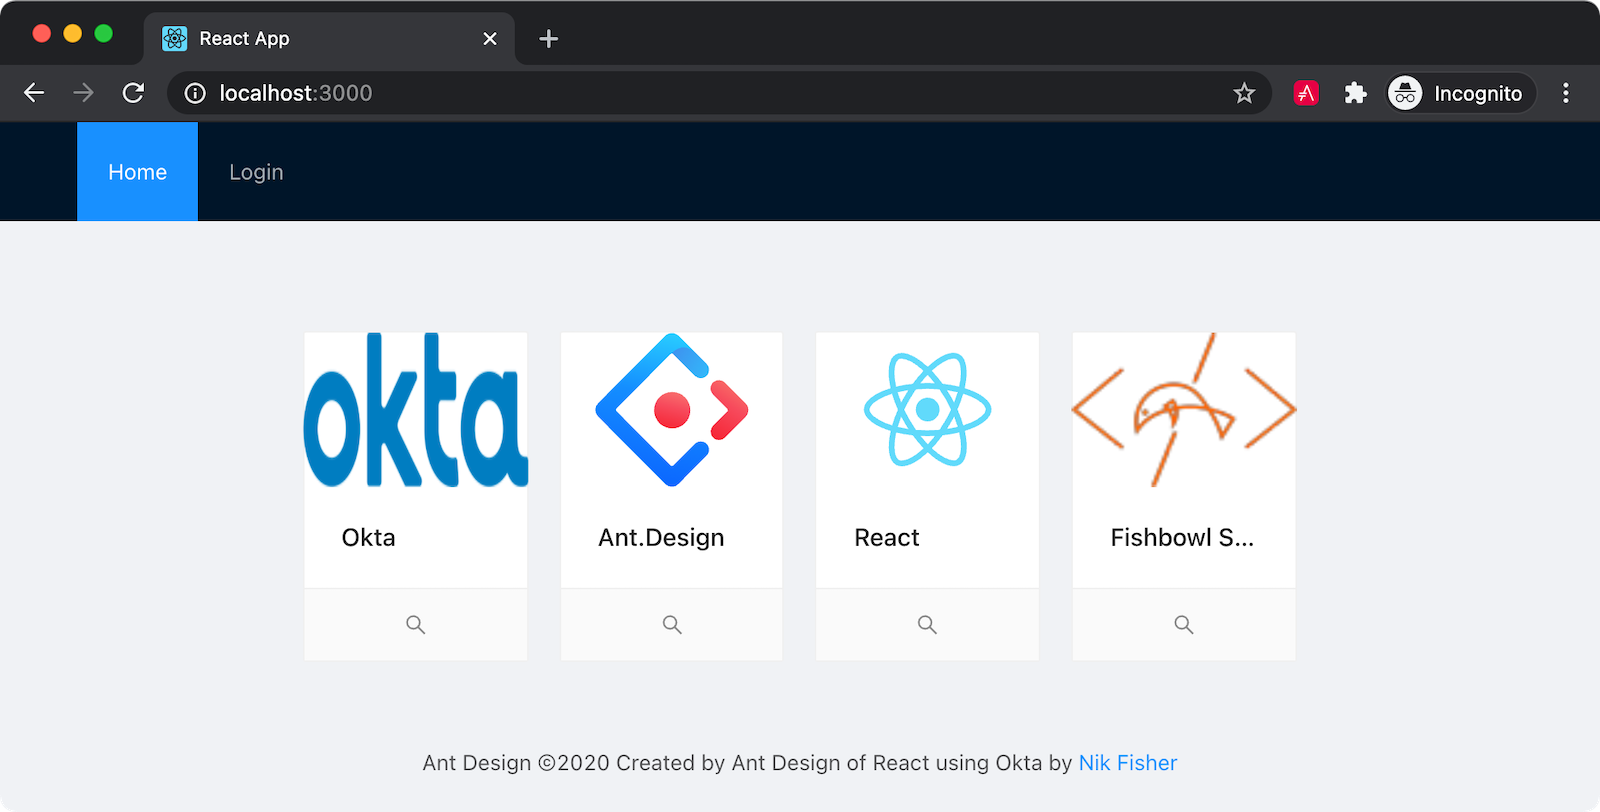This screenshot has height=812, width=1600.
Task: Click the localhost:3000 address bar
Action: point(700,94)
